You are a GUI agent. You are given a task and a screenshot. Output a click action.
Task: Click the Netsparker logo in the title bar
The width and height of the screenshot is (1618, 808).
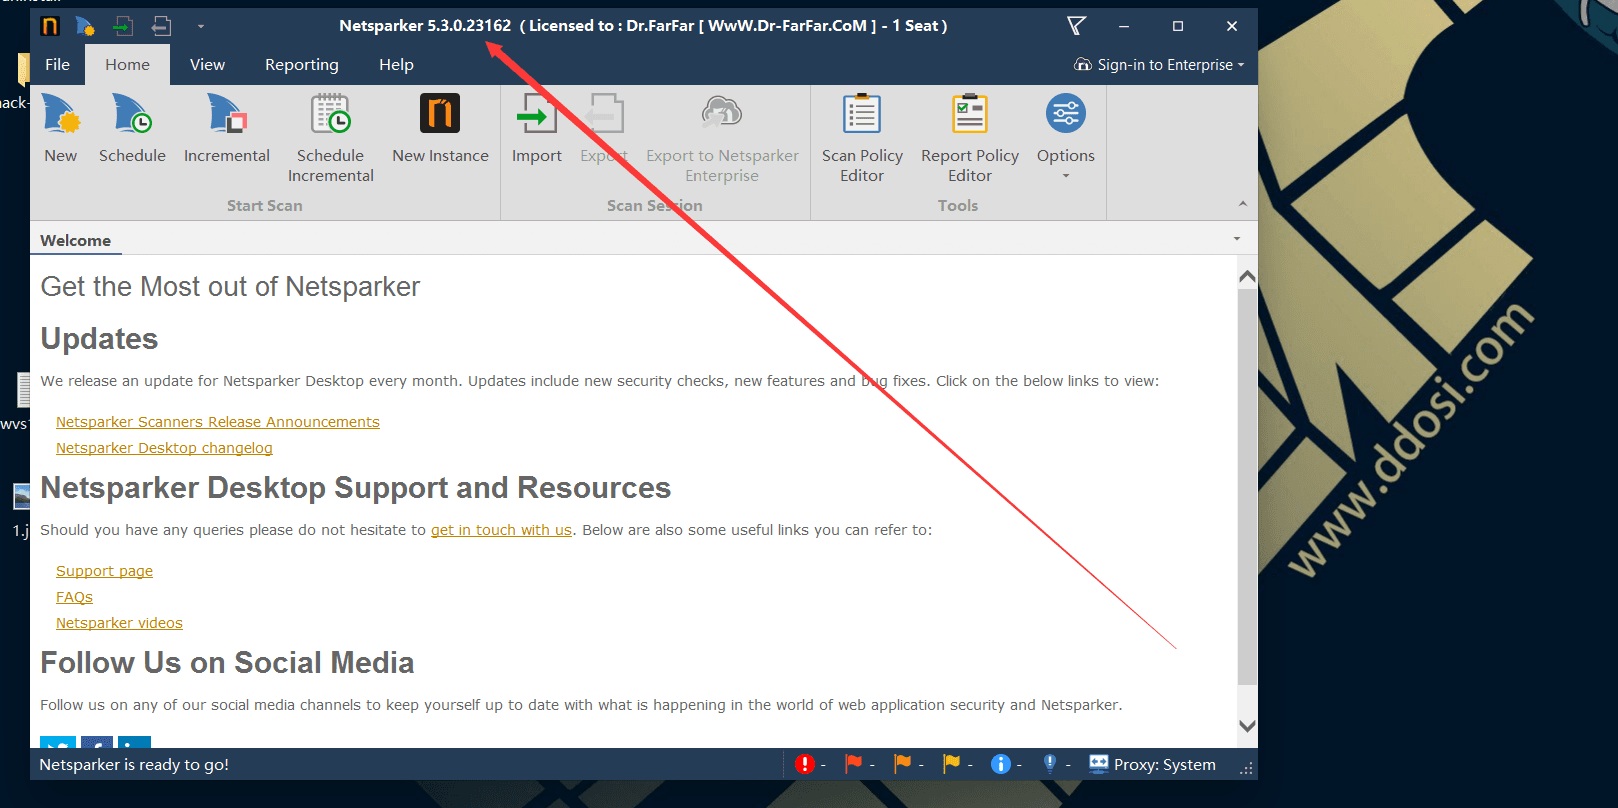click(x=50, y=26)
